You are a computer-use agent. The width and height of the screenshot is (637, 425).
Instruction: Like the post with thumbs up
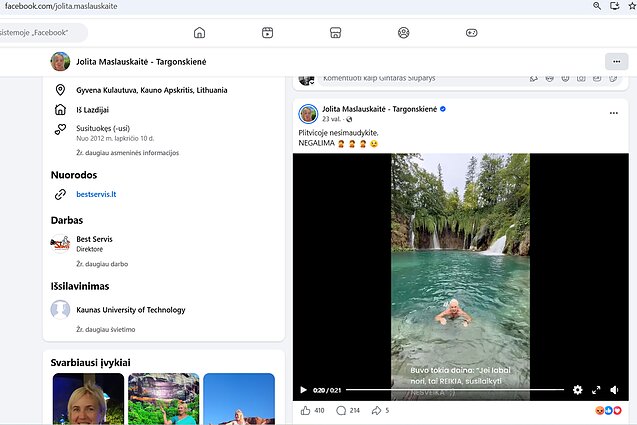pyautogui.click(x=306, y=410)
